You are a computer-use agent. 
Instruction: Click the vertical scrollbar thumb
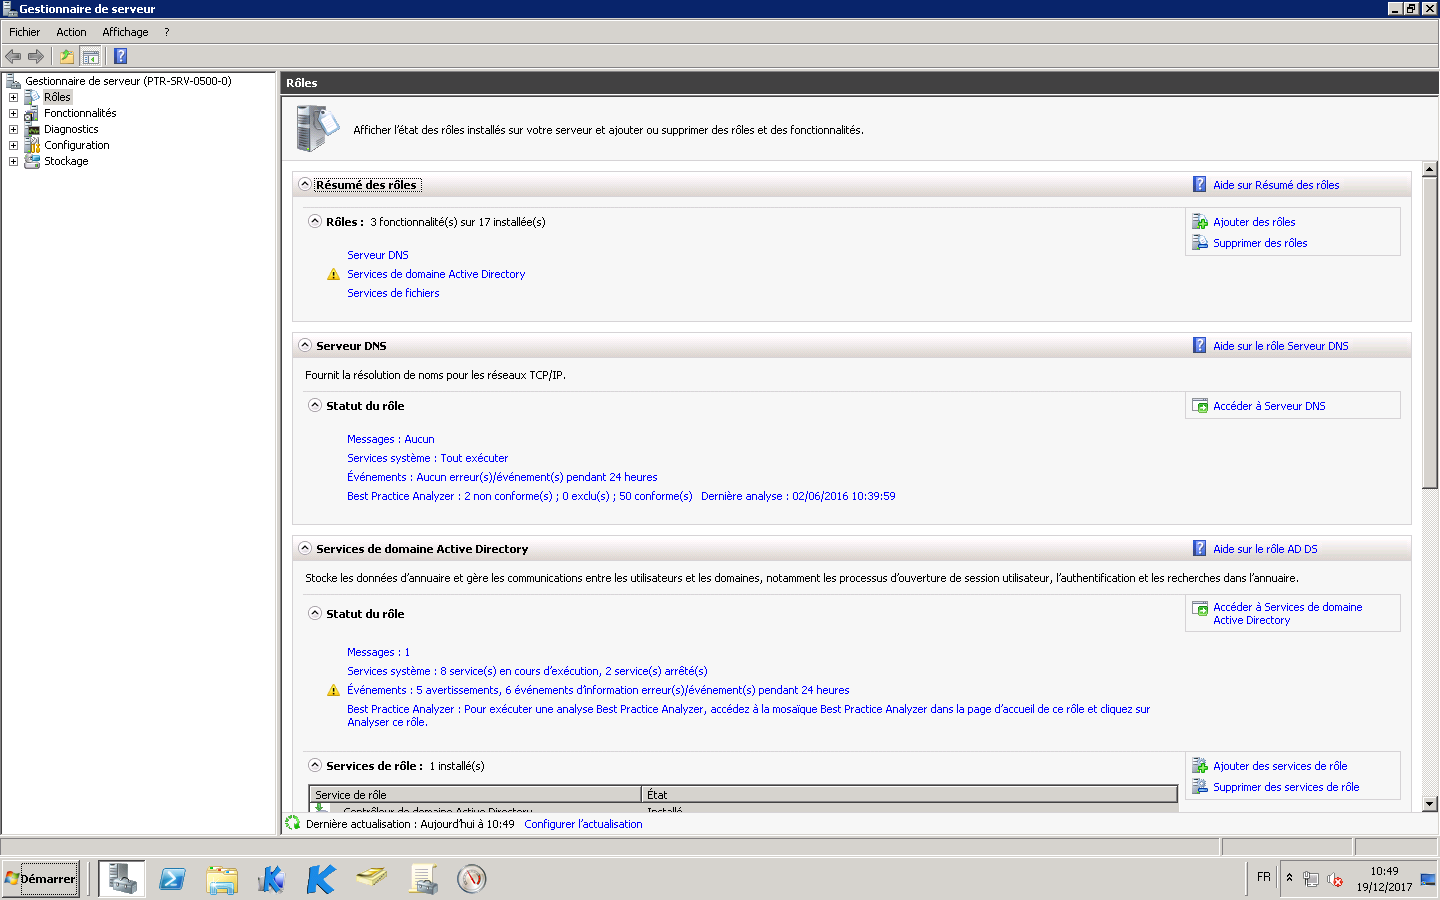[1430, 333]
